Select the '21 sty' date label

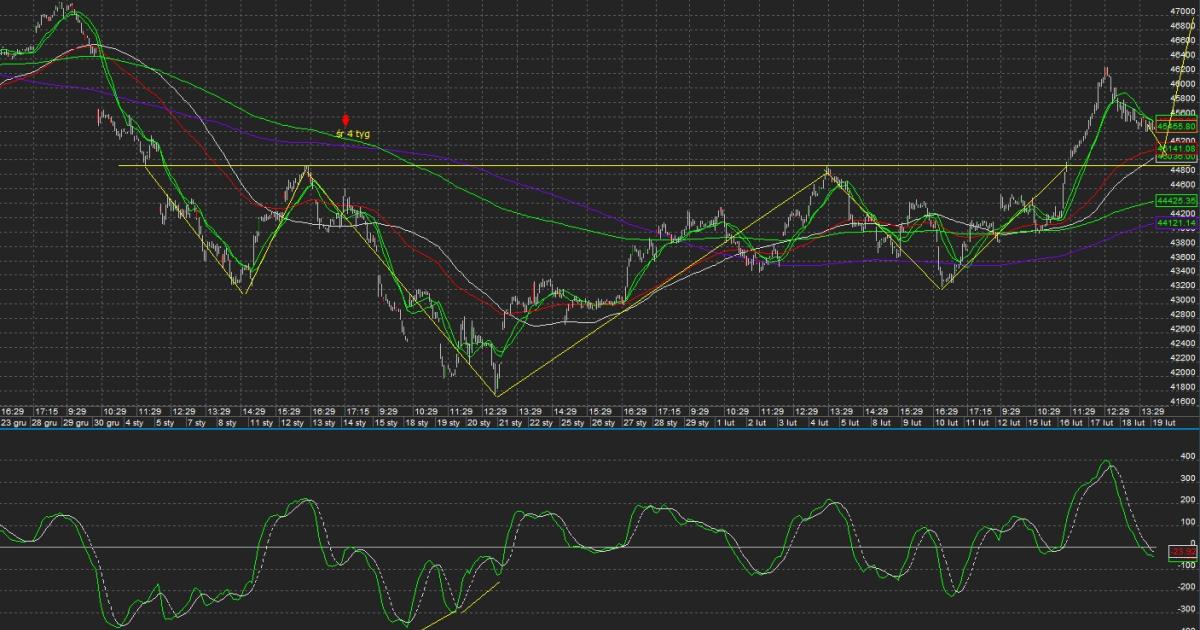pos(510,451)
